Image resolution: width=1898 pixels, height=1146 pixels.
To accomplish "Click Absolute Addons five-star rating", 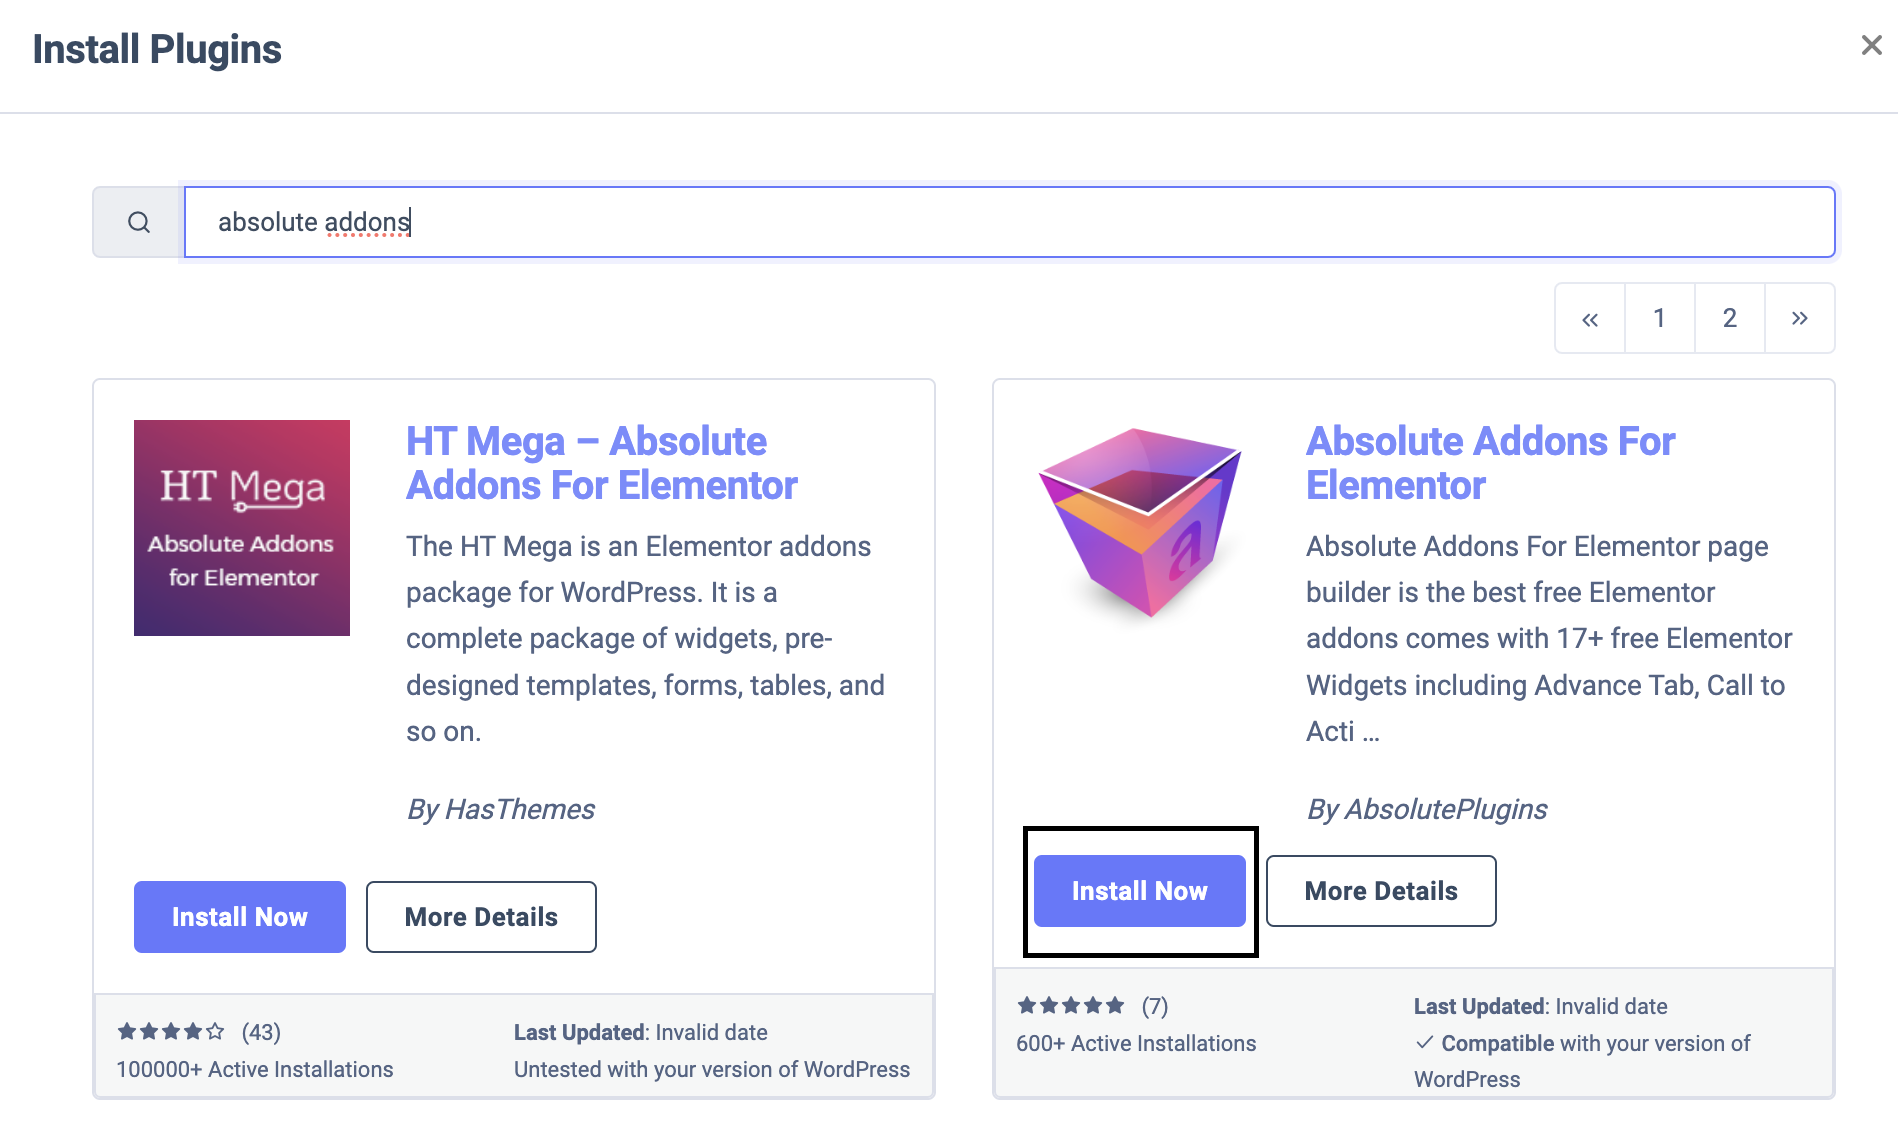I will [1071, 1005].
